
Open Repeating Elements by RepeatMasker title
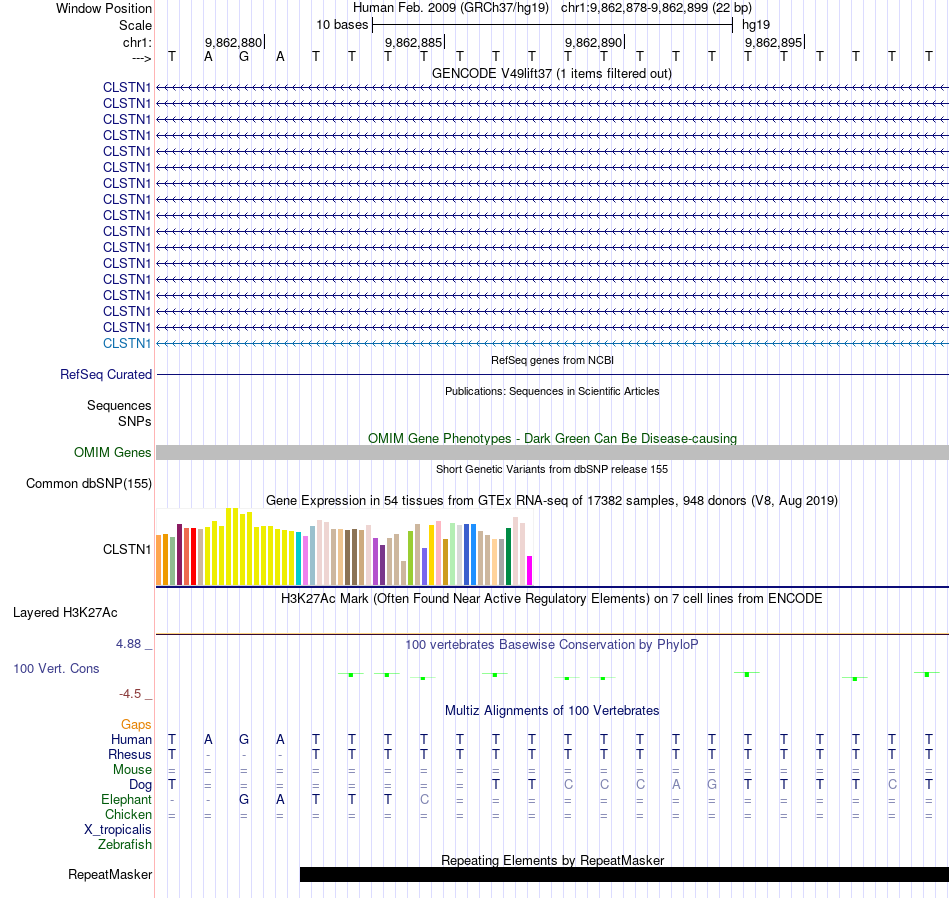click(552, 860)
